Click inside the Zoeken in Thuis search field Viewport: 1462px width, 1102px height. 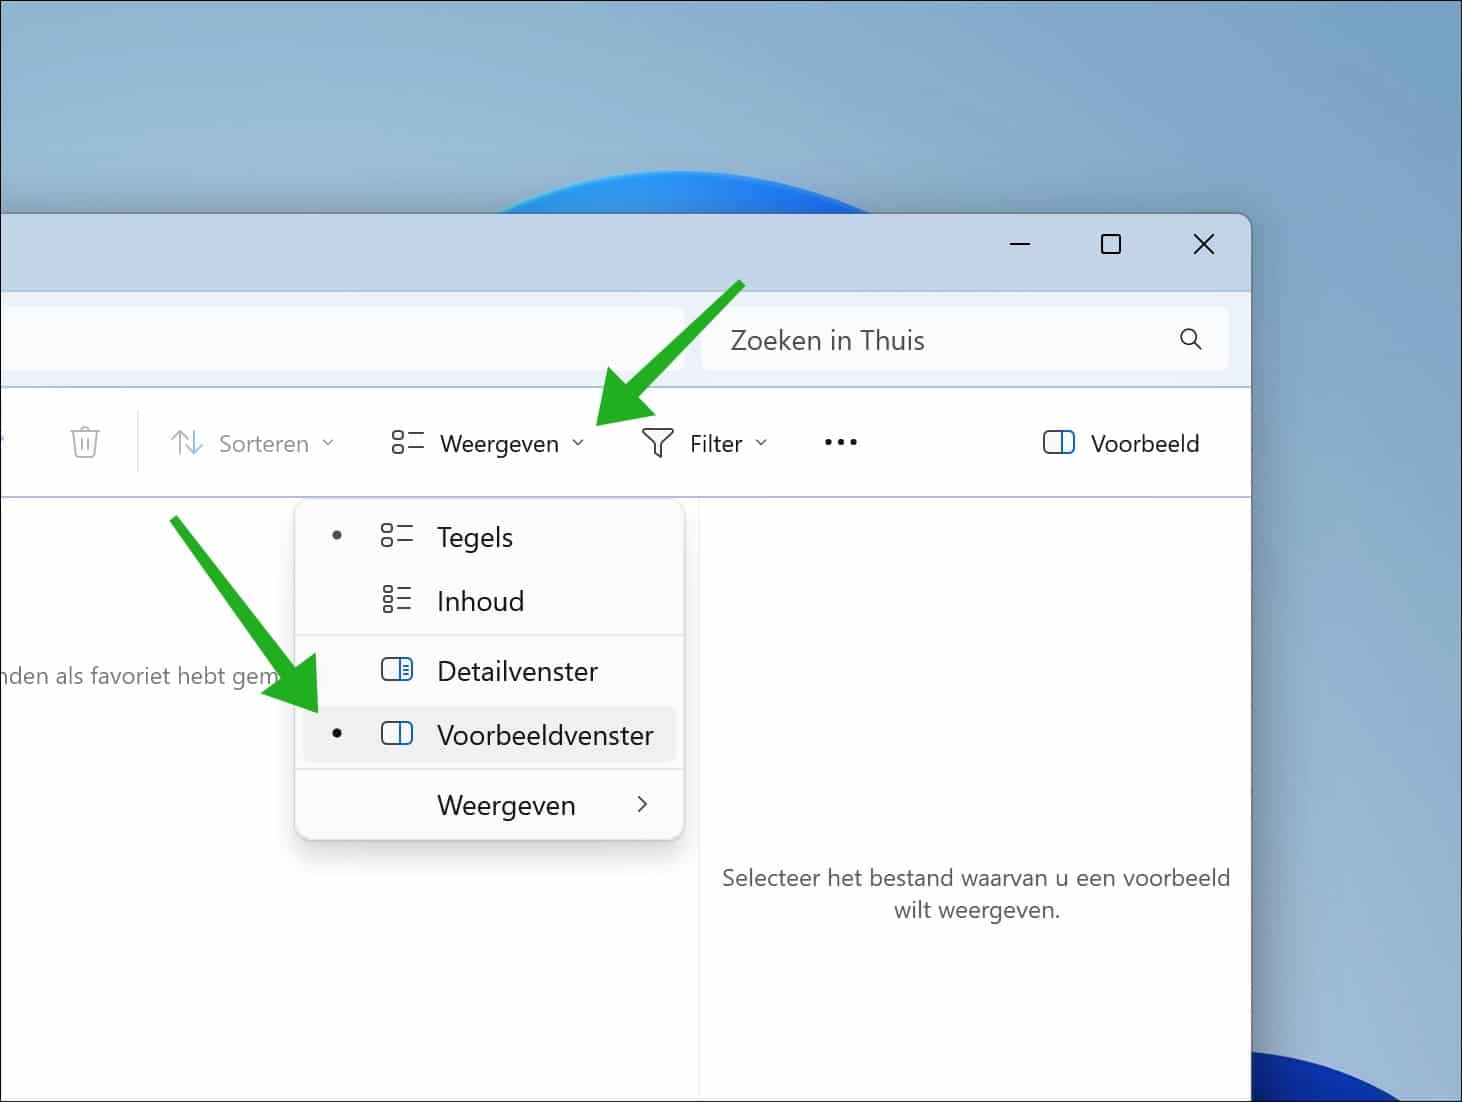900,339
